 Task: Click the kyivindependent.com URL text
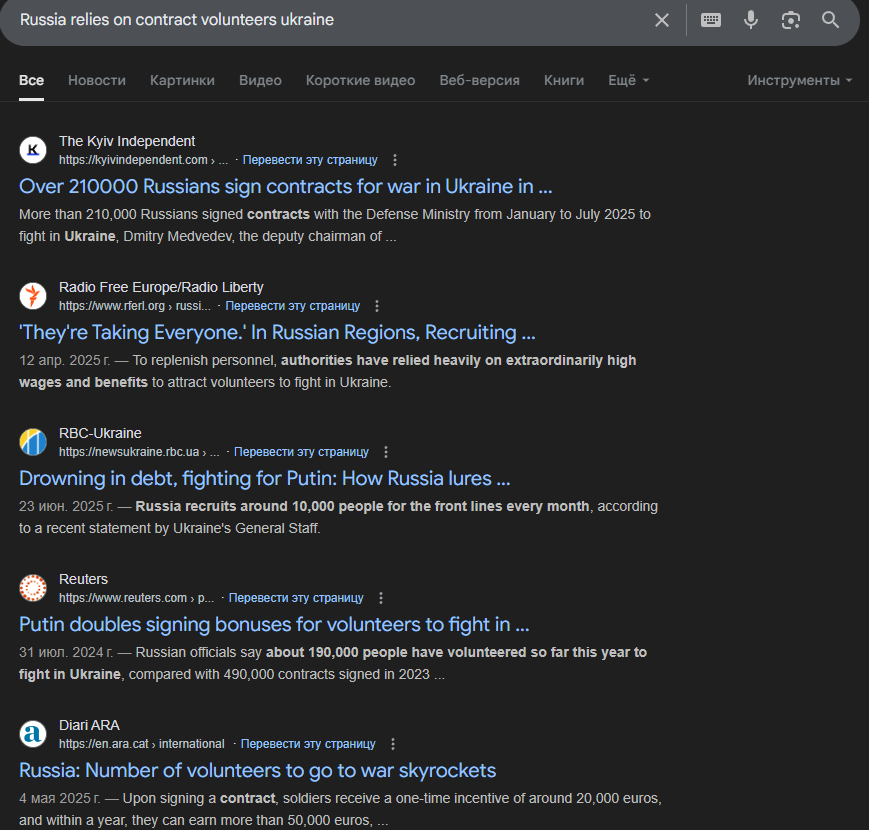point(143,160)
